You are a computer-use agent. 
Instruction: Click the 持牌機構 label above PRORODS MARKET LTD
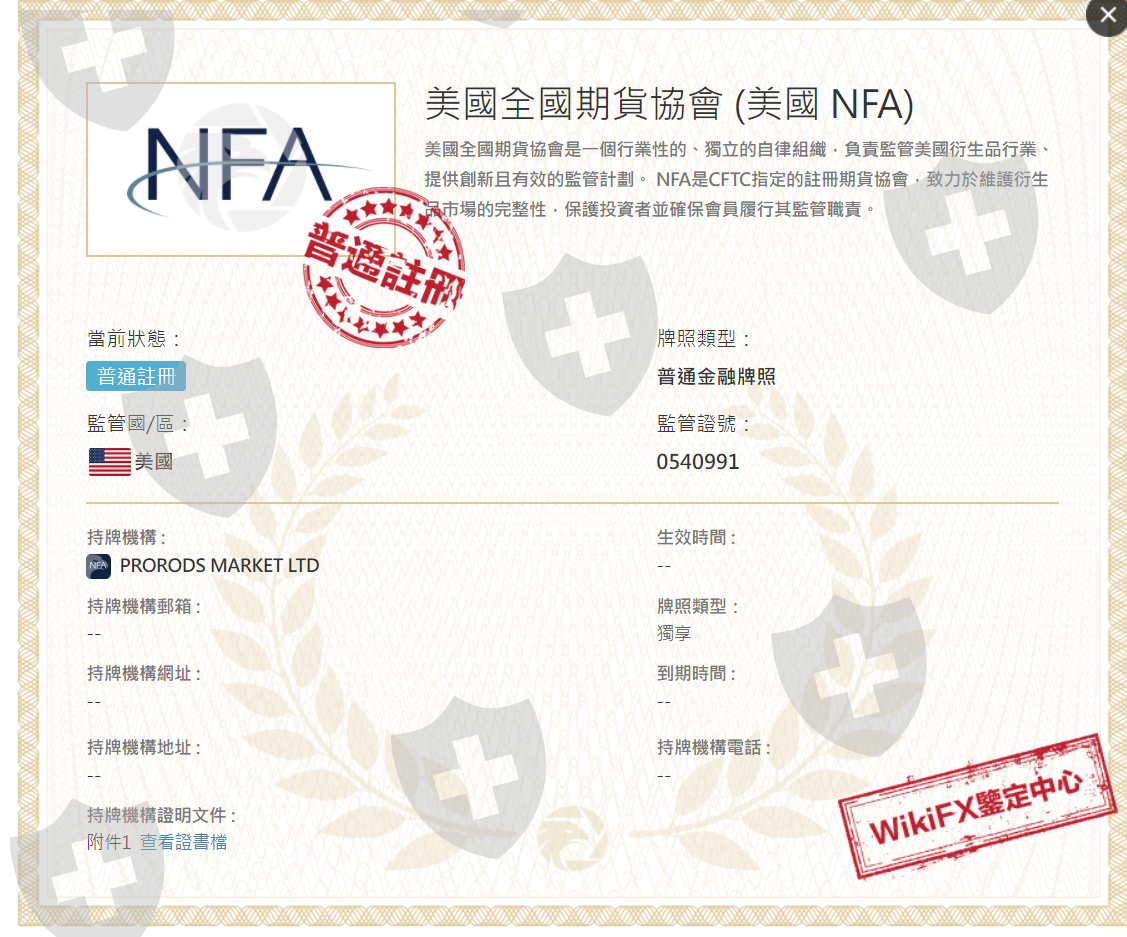coord(126,537)
